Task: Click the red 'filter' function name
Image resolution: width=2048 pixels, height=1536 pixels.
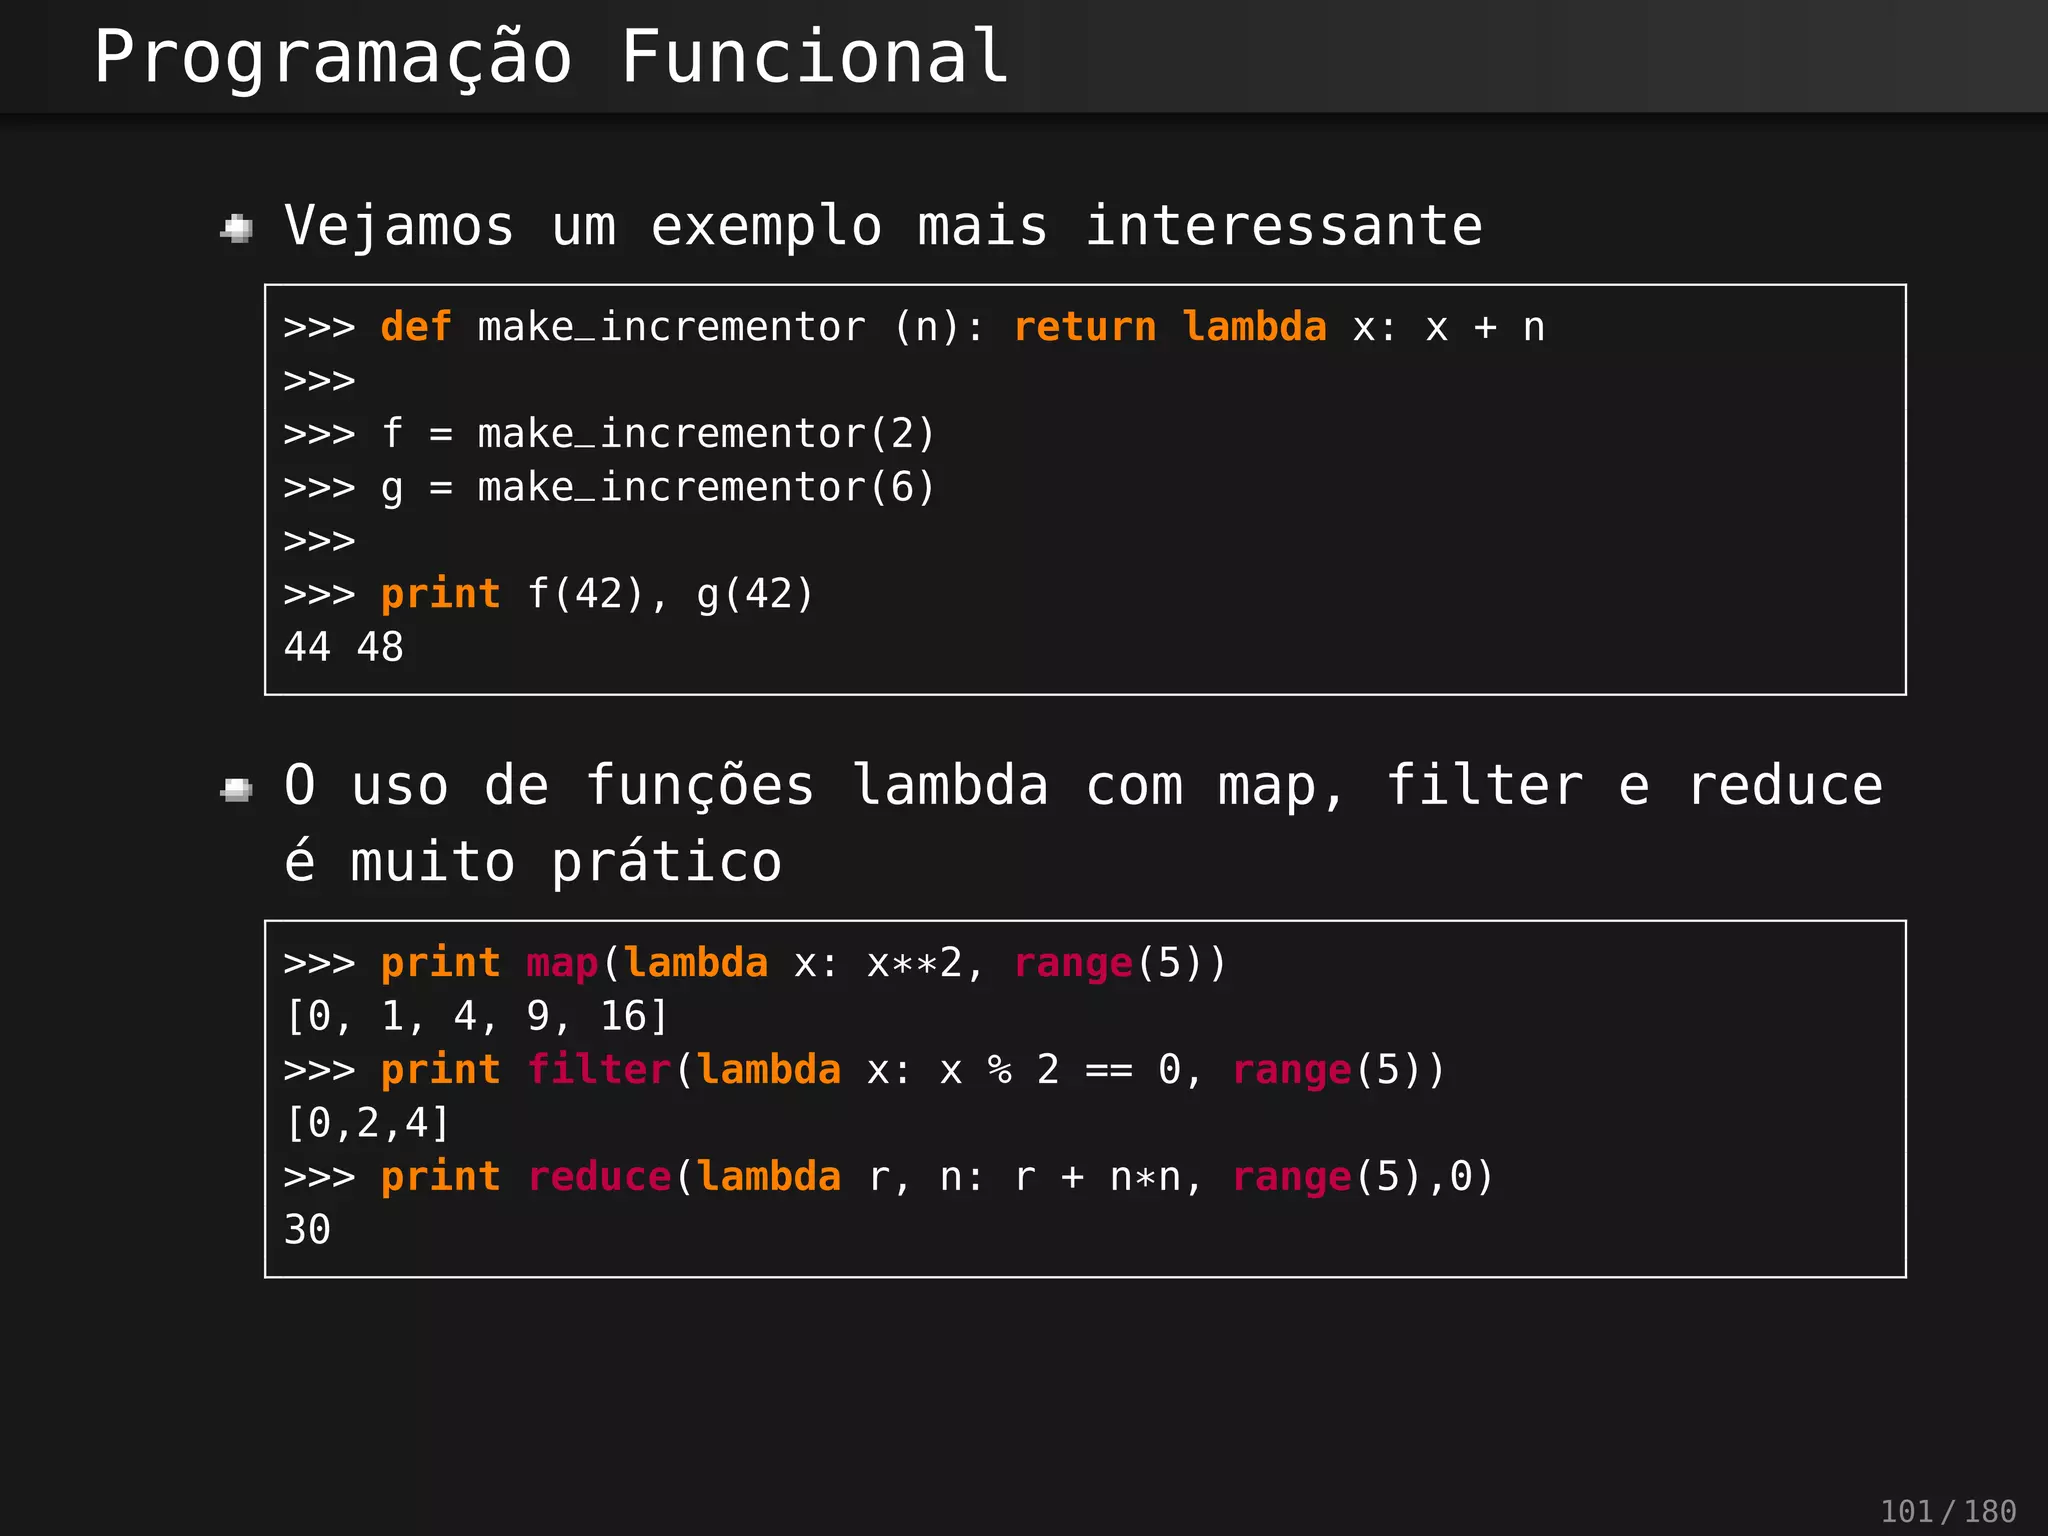Action: click(x=598, y=1070)
